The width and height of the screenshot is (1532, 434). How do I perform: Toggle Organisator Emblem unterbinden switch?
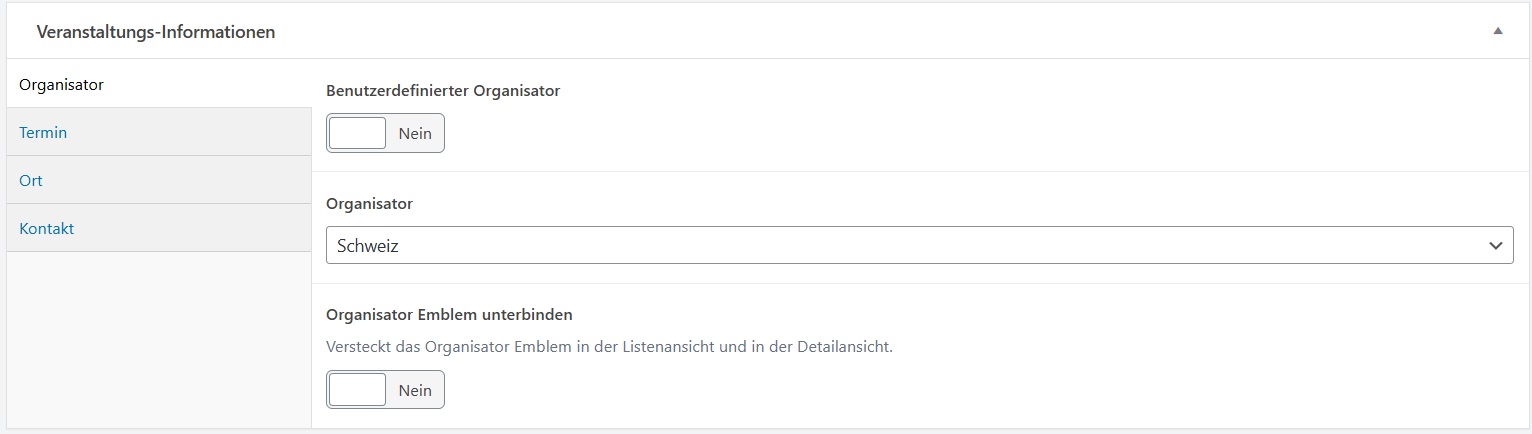385,390
